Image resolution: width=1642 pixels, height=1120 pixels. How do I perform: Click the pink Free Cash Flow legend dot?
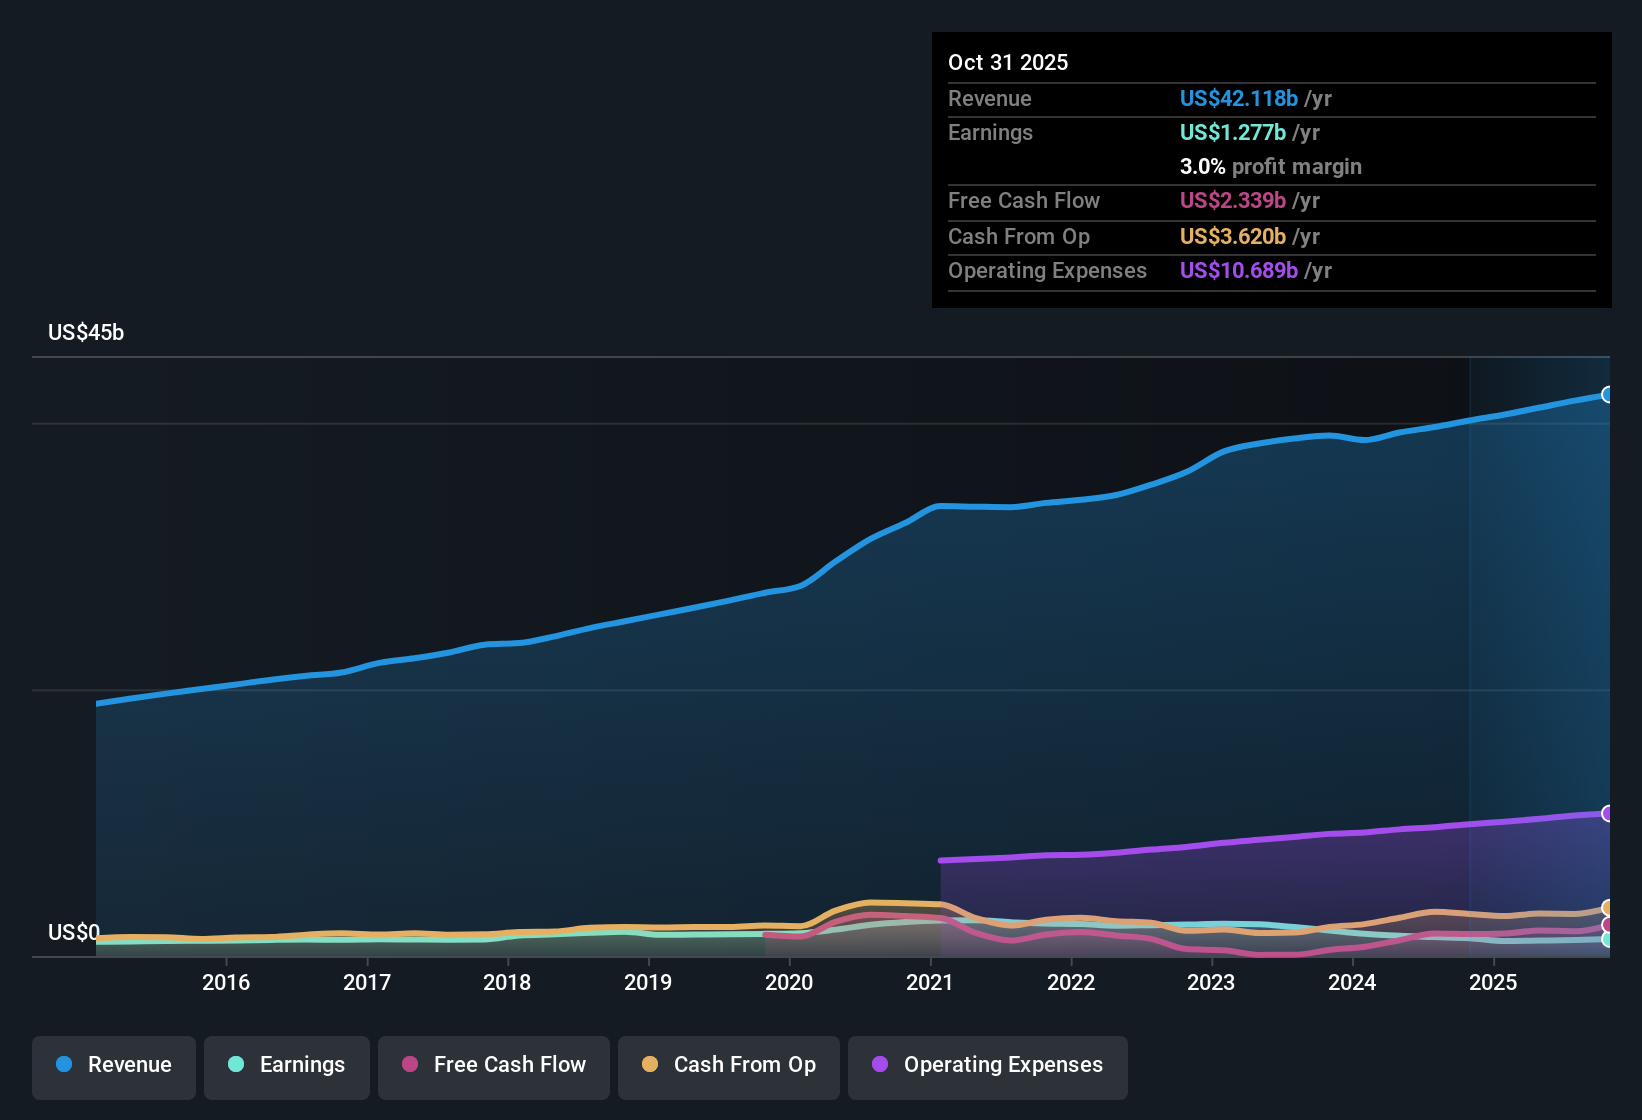pos(408,1065)
